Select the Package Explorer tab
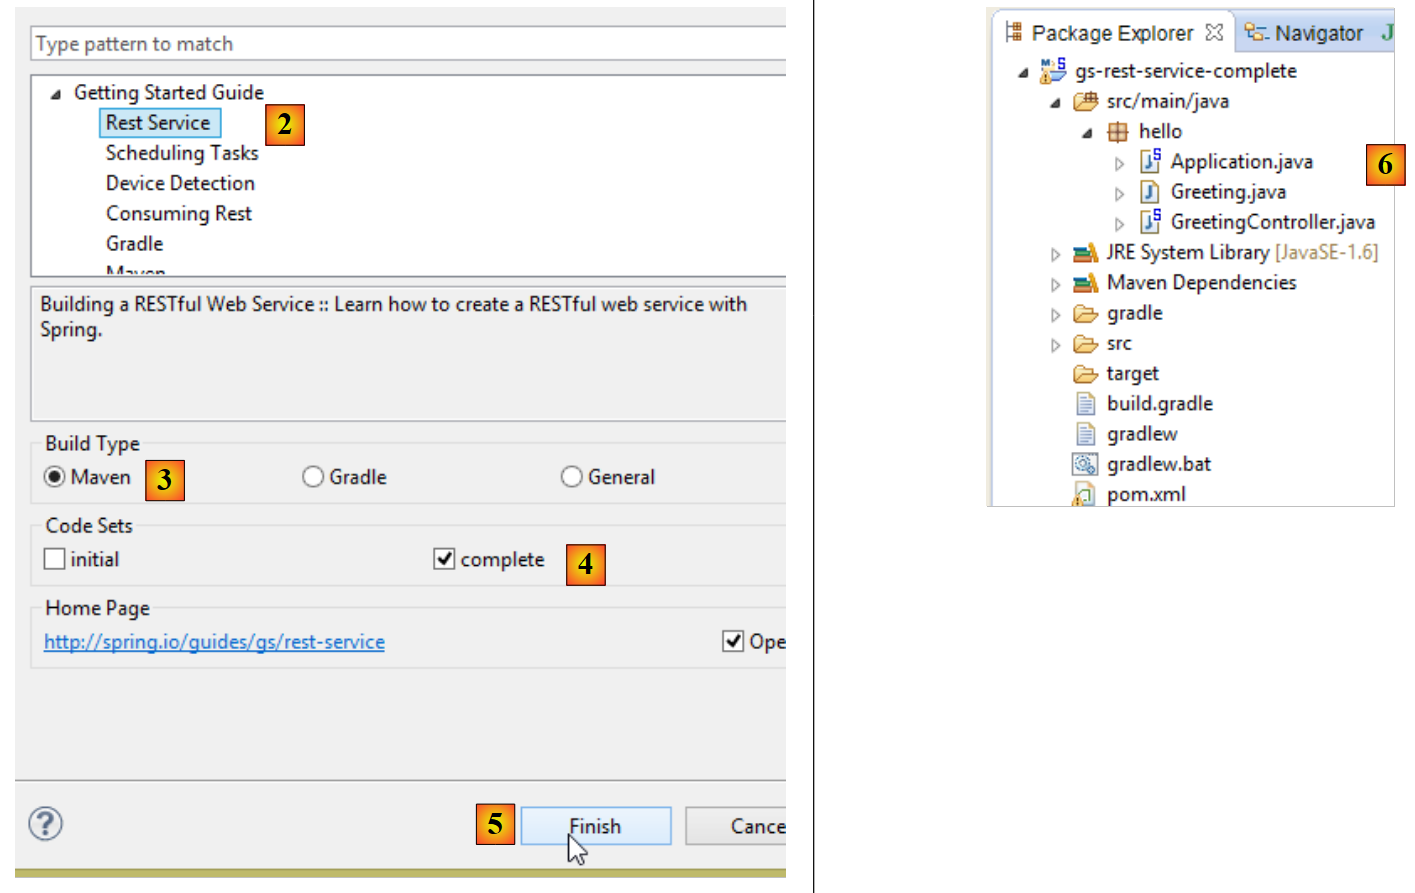Image resolution: width=1415 pixels, height=893 pixels. coord(1111,33)
